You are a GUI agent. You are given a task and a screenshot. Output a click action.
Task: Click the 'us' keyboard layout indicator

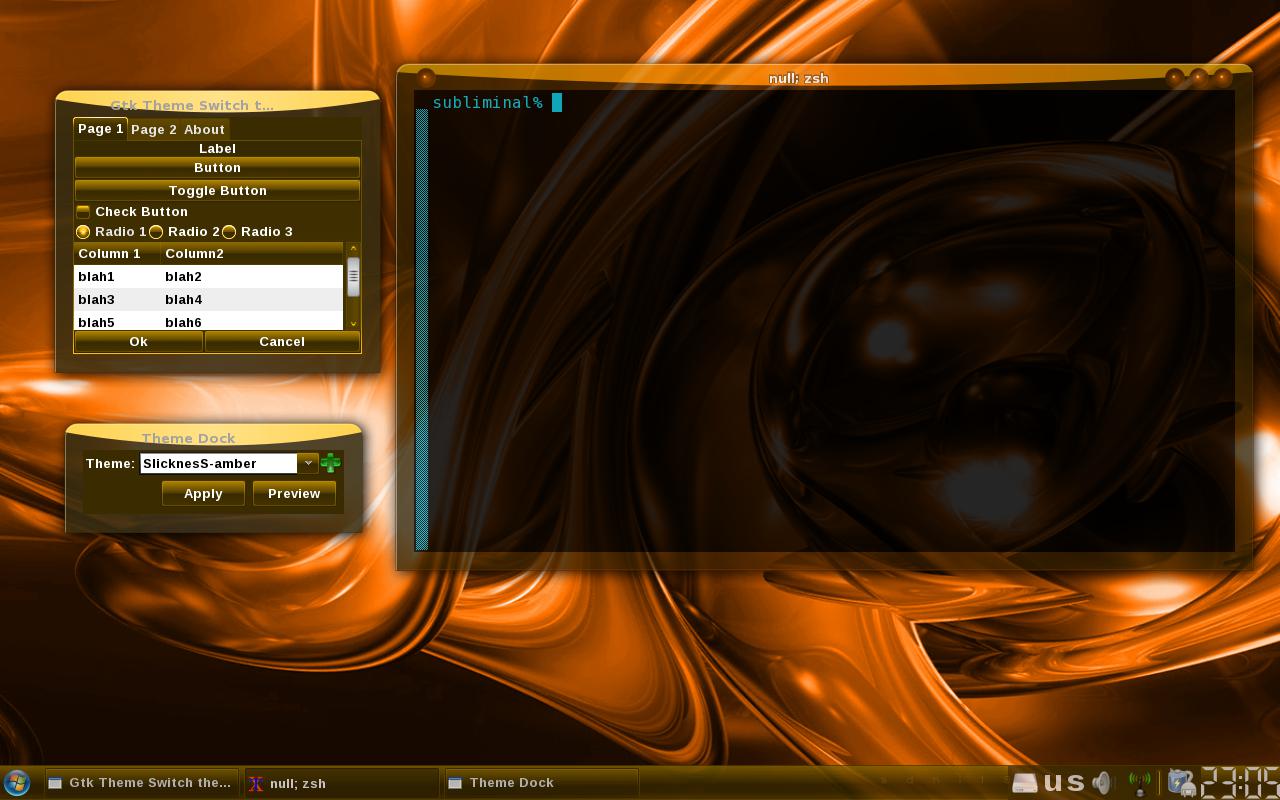[1064, 782]
